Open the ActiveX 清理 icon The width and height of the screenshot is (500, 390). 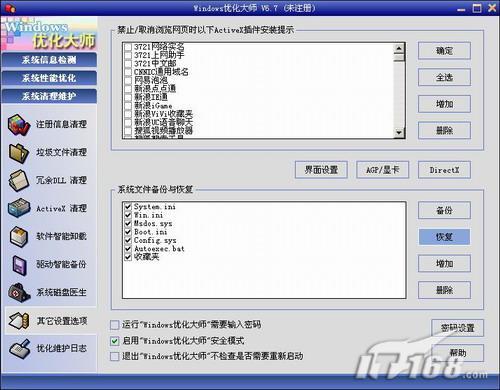(x=19, y=208)
